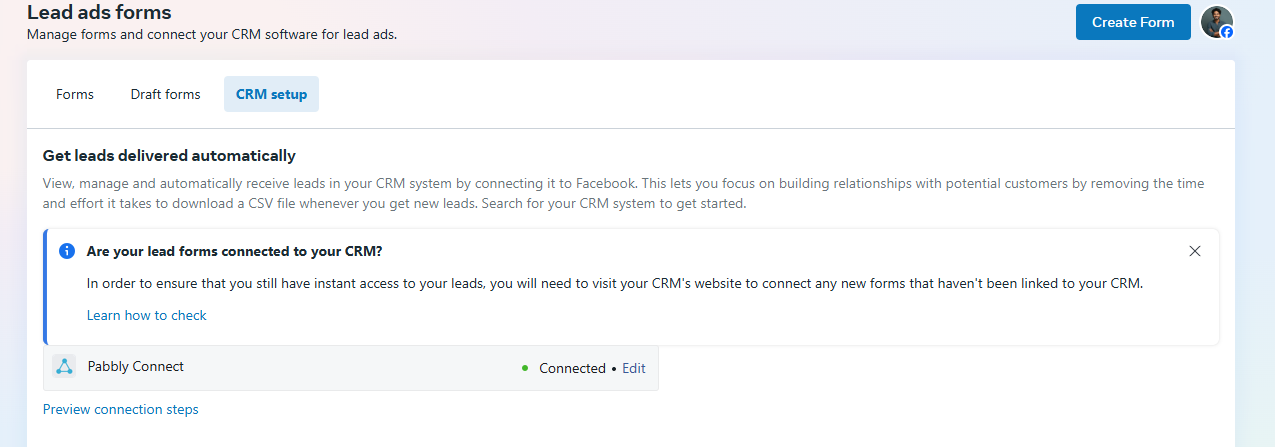The height and width of the screenshot is (447, 1275).
Task: Switch to the Forms tab
Action: point(75,94)
